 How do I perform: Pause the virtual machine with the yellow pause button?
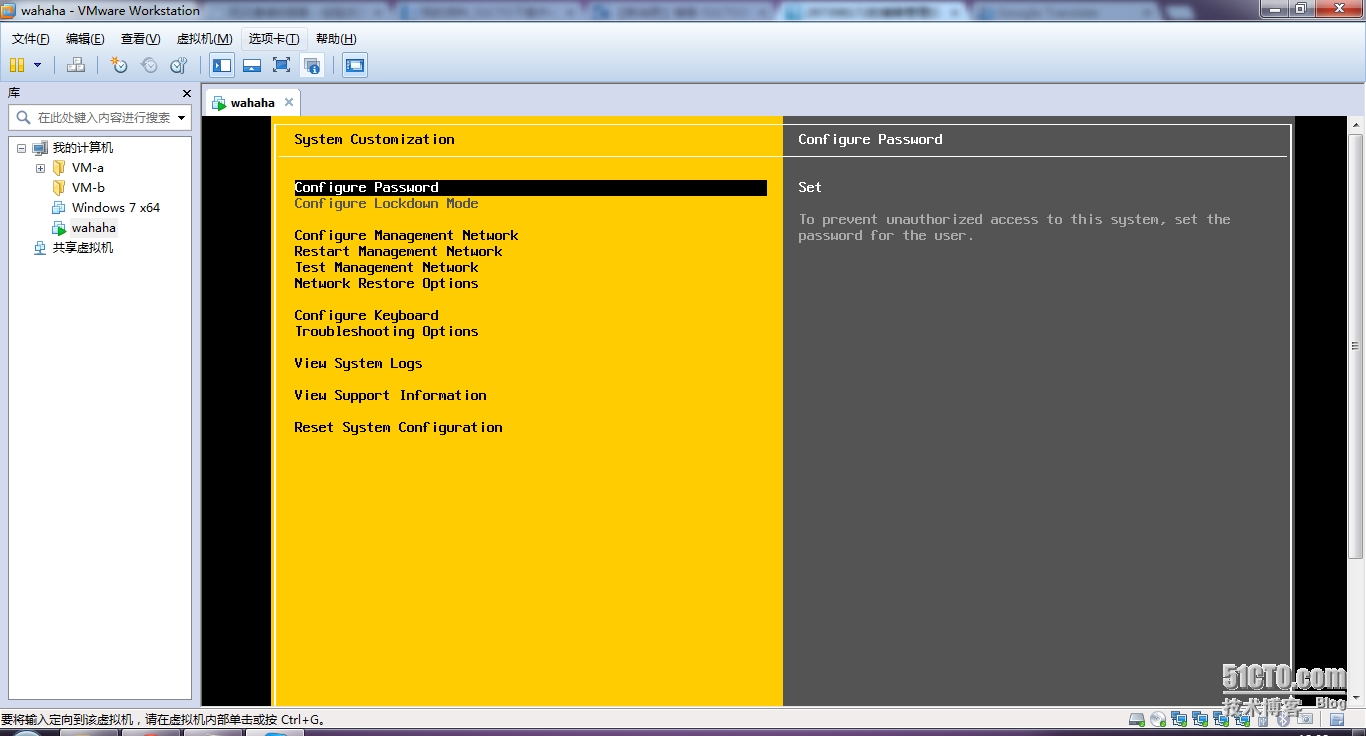pyautogui.click(x=17, y=65)
